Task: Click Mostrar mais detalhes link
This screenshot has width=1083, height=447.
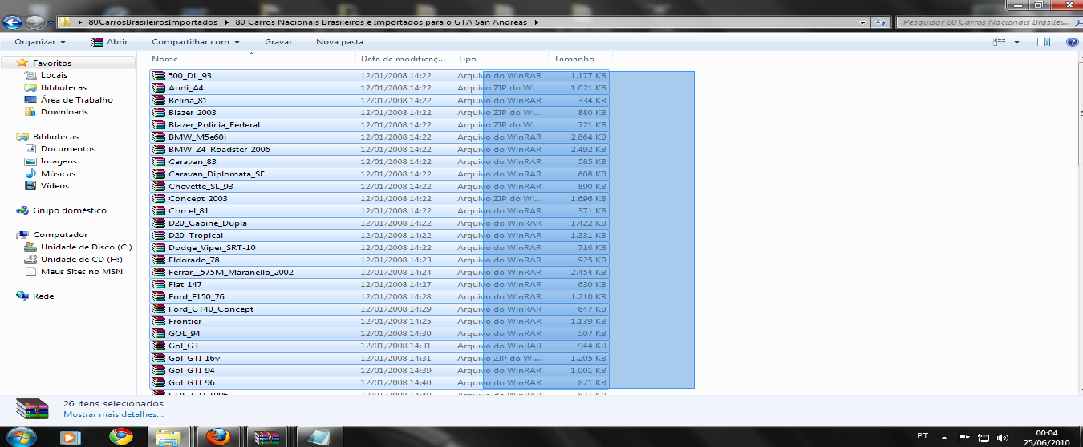Action: (x=114, y=415)
